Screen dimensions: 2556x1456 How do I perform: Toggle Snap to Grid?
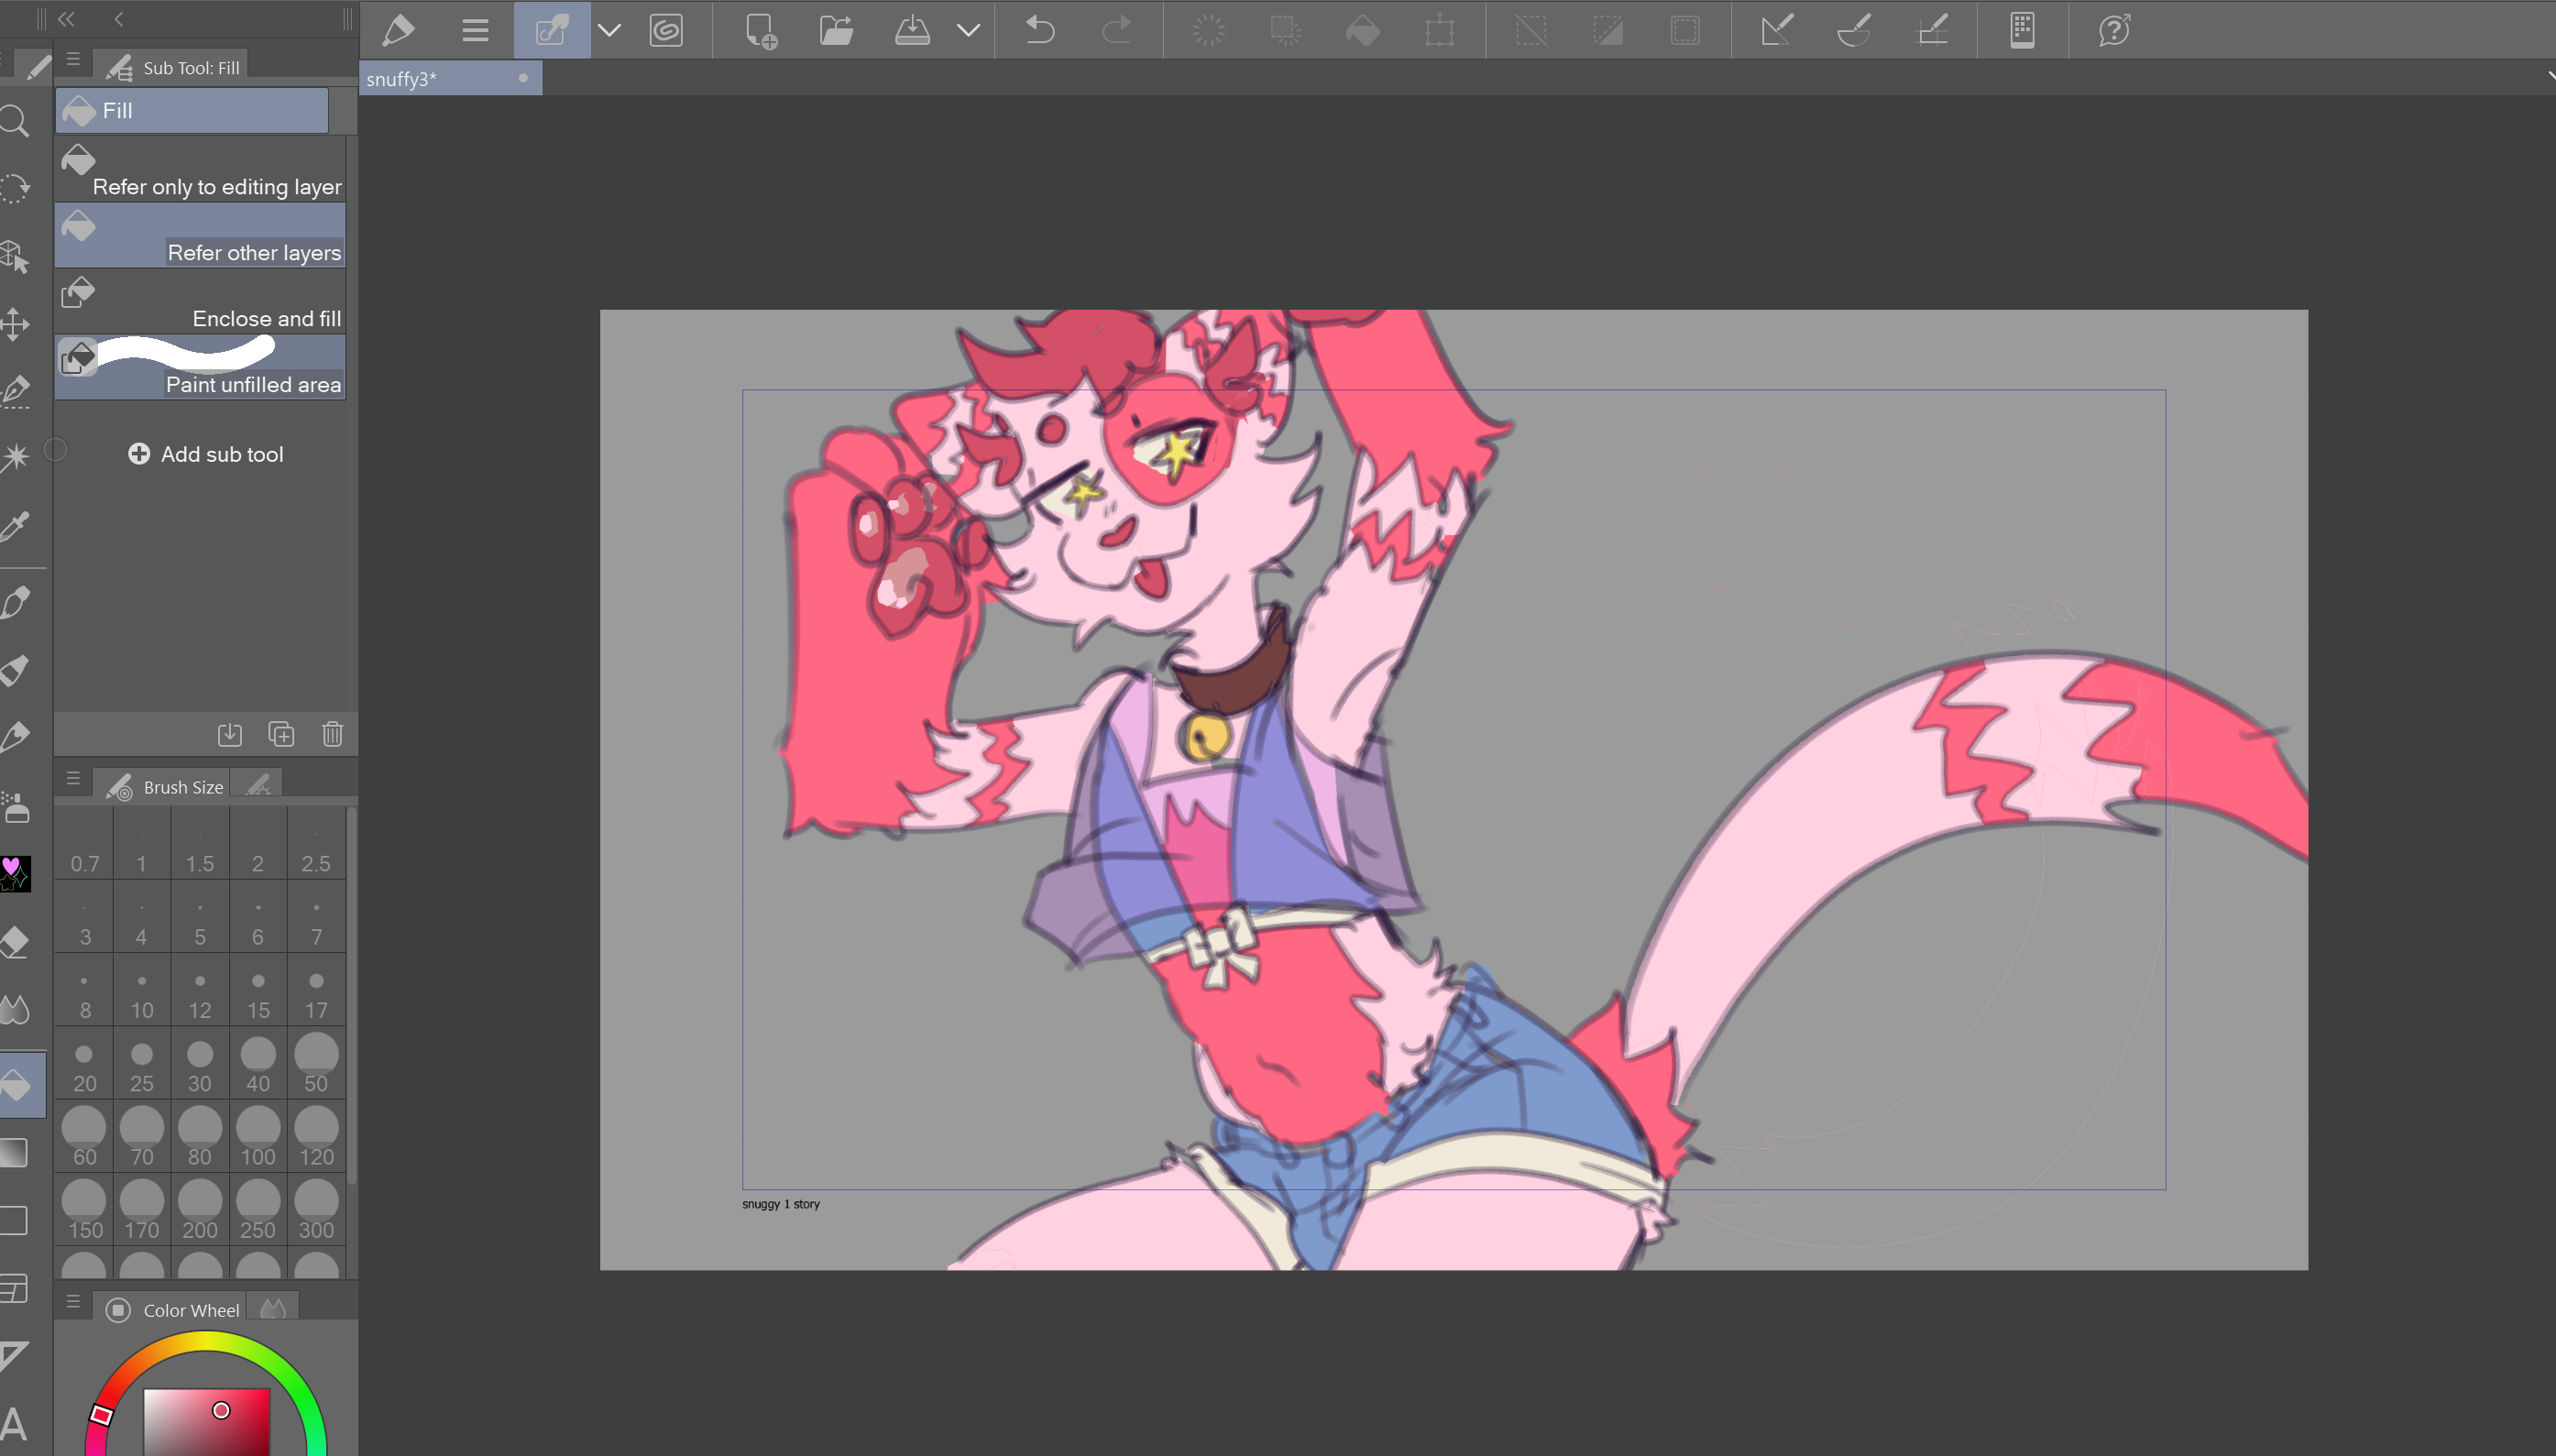tap(1931, 30)
